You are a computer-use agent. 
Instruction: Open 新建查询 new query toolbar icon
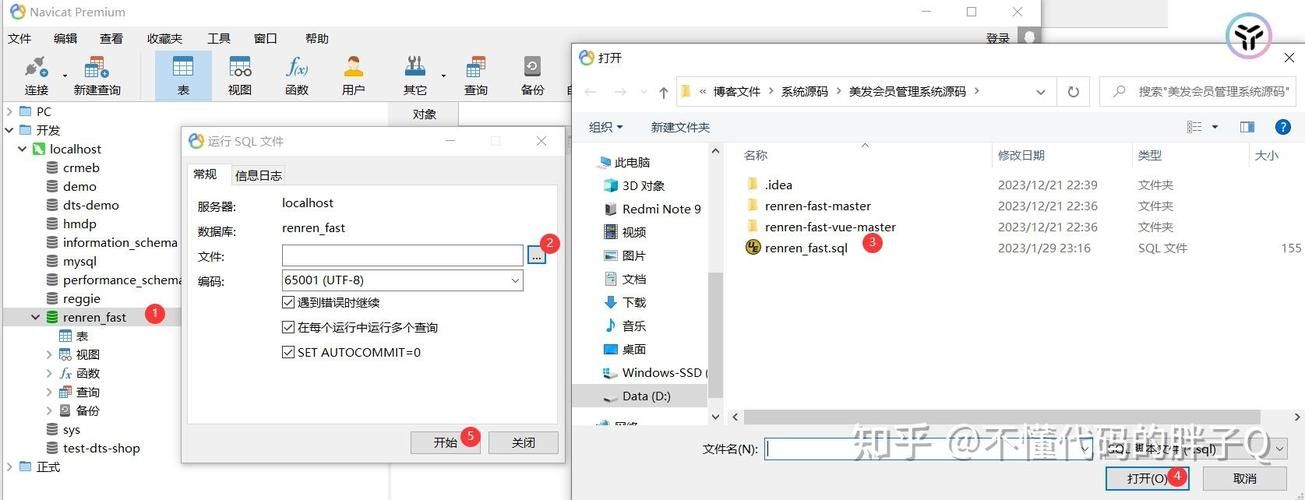(x=97, y=76)
